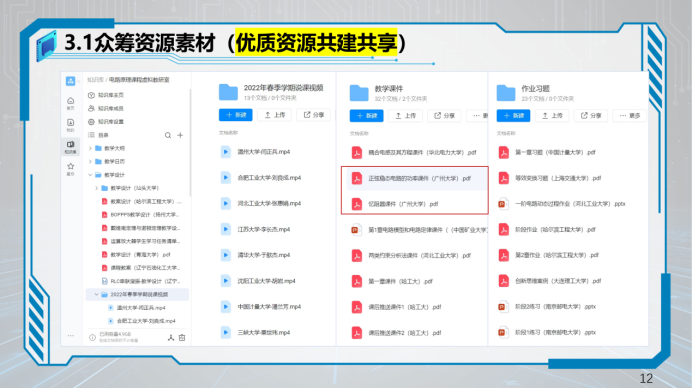This screenshot has height=388, width=693.
Task: Open the structure diagram icon at tree bottom
Action: [171, 338]
